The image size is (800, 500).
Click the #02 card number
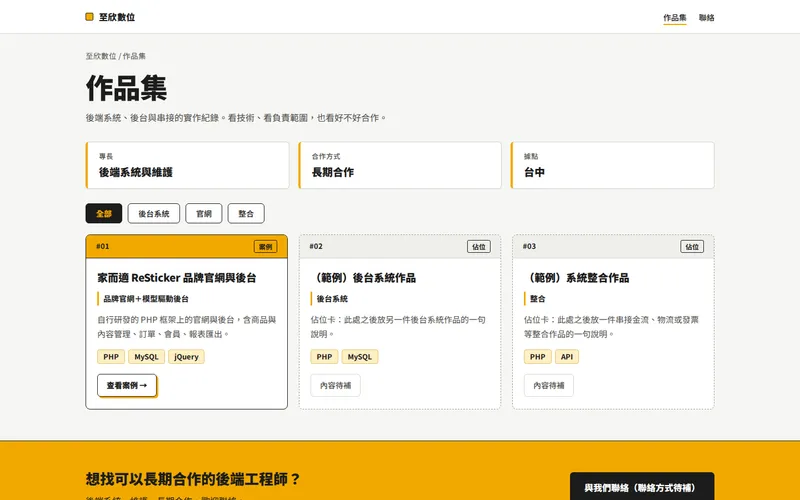[316, 246]
